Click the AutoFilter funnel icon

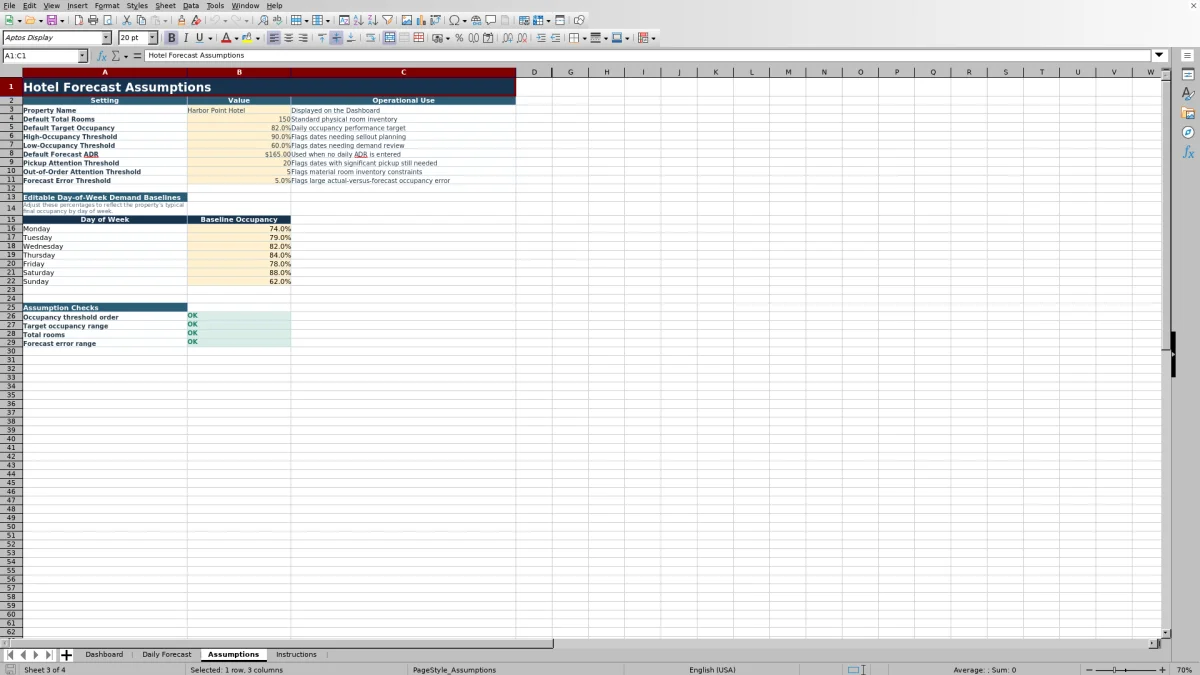coord(387,20)
